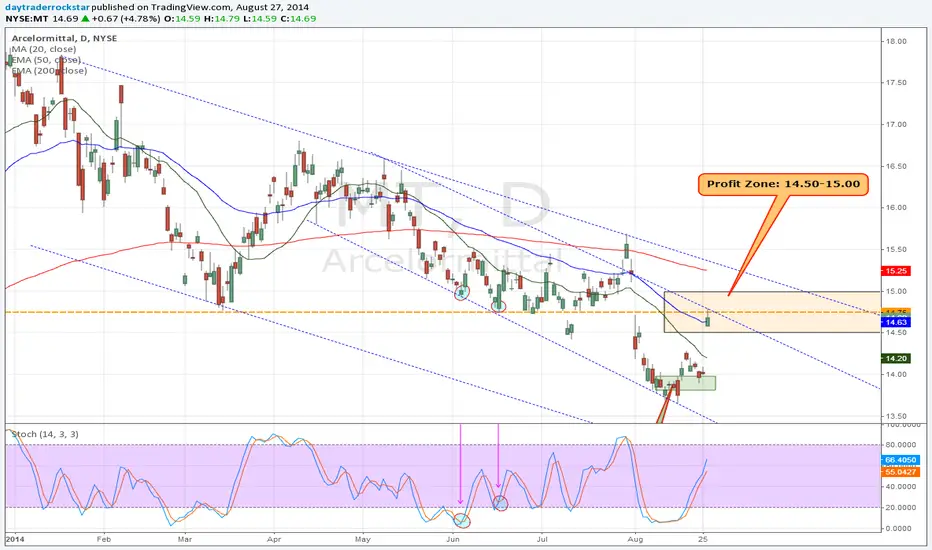Click the 17.00 price axis label
932x550 pixels.
tap(896, 124)
